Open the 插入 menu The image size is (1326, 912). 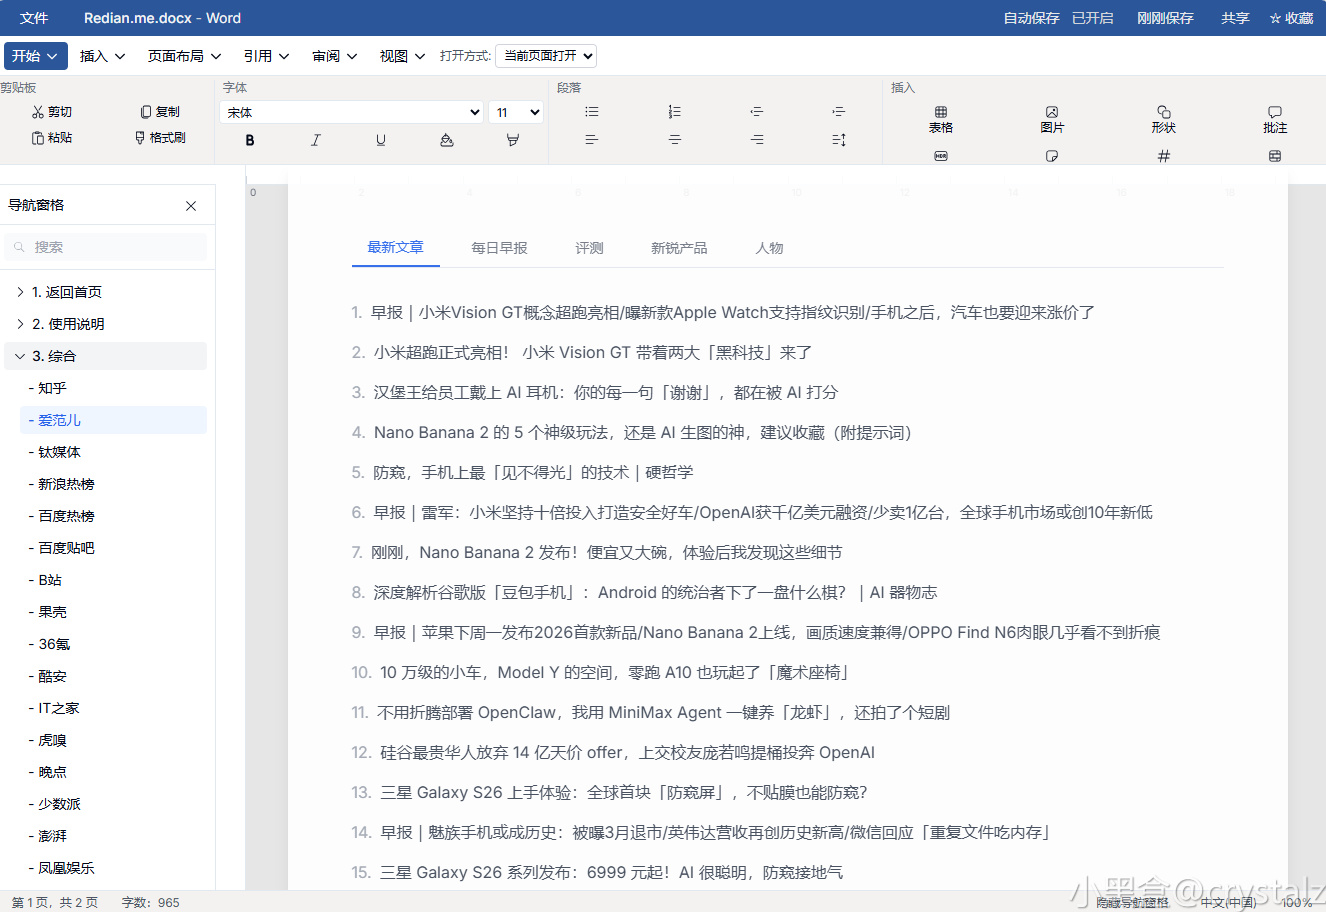pos(103,56)
